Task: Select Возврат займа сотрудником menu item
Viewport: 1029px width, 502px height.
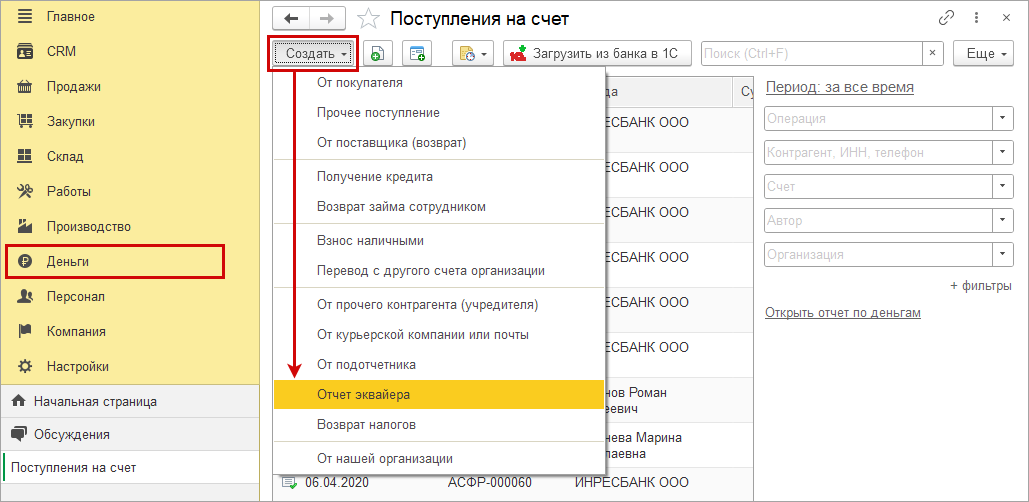Action: tap(438, 207)
